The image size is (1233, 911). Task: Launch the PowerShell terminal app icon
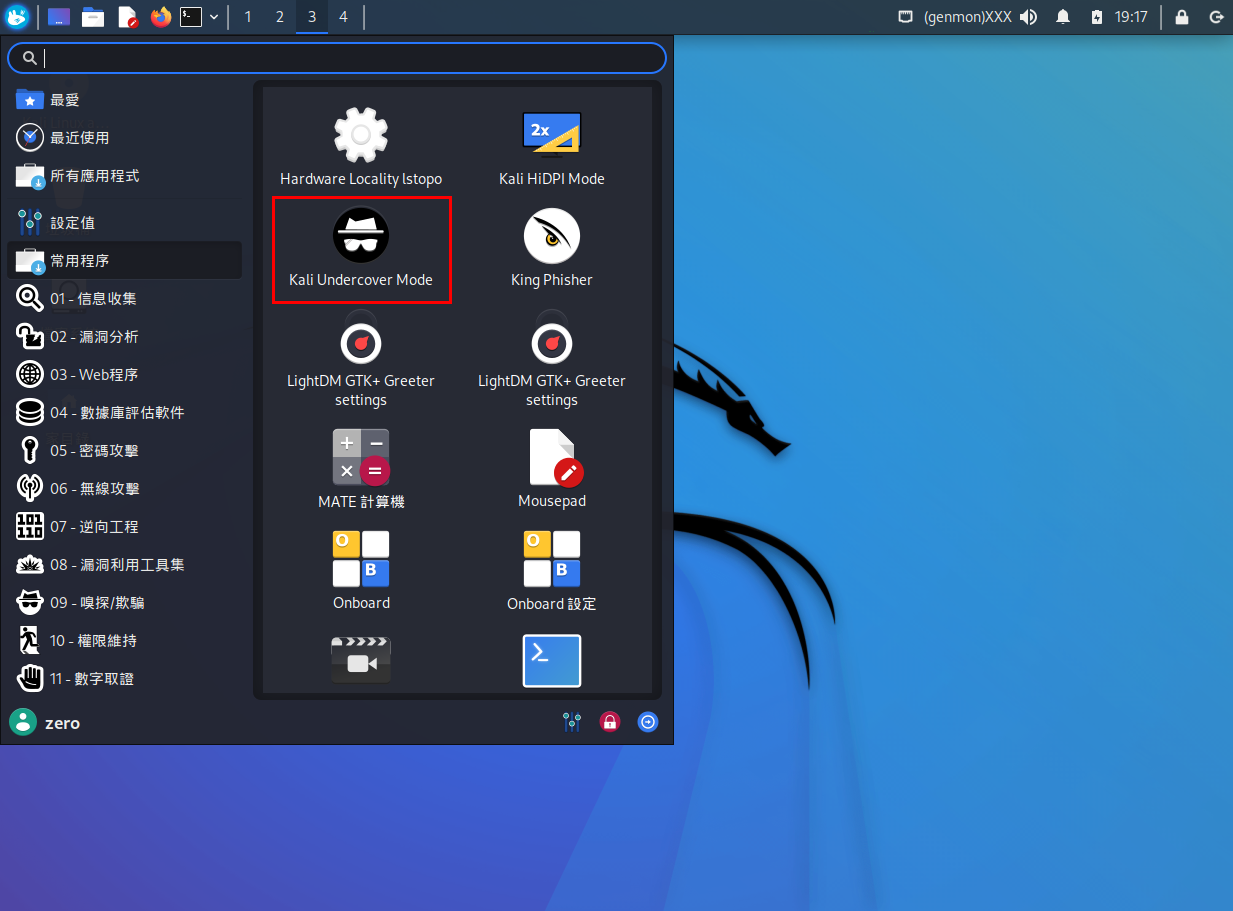(x=552, y=661)
